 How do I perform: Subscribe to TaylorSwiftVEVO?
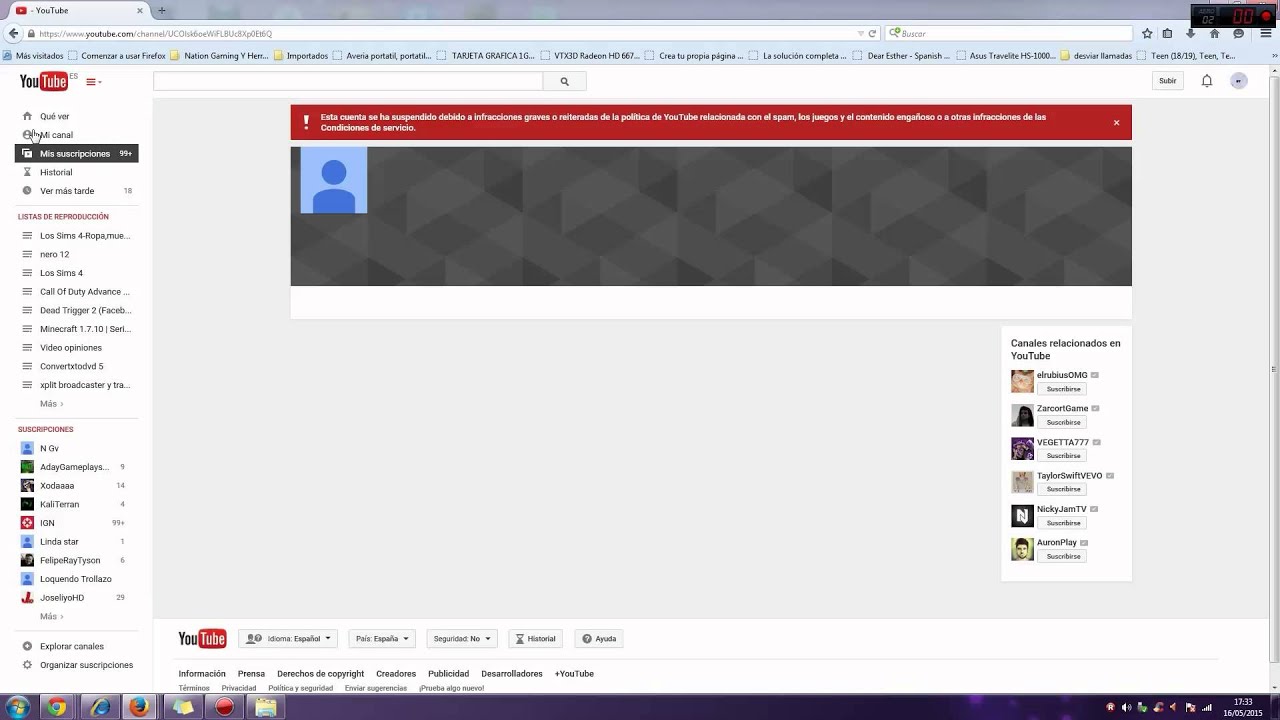click(x=1063, y=489)
